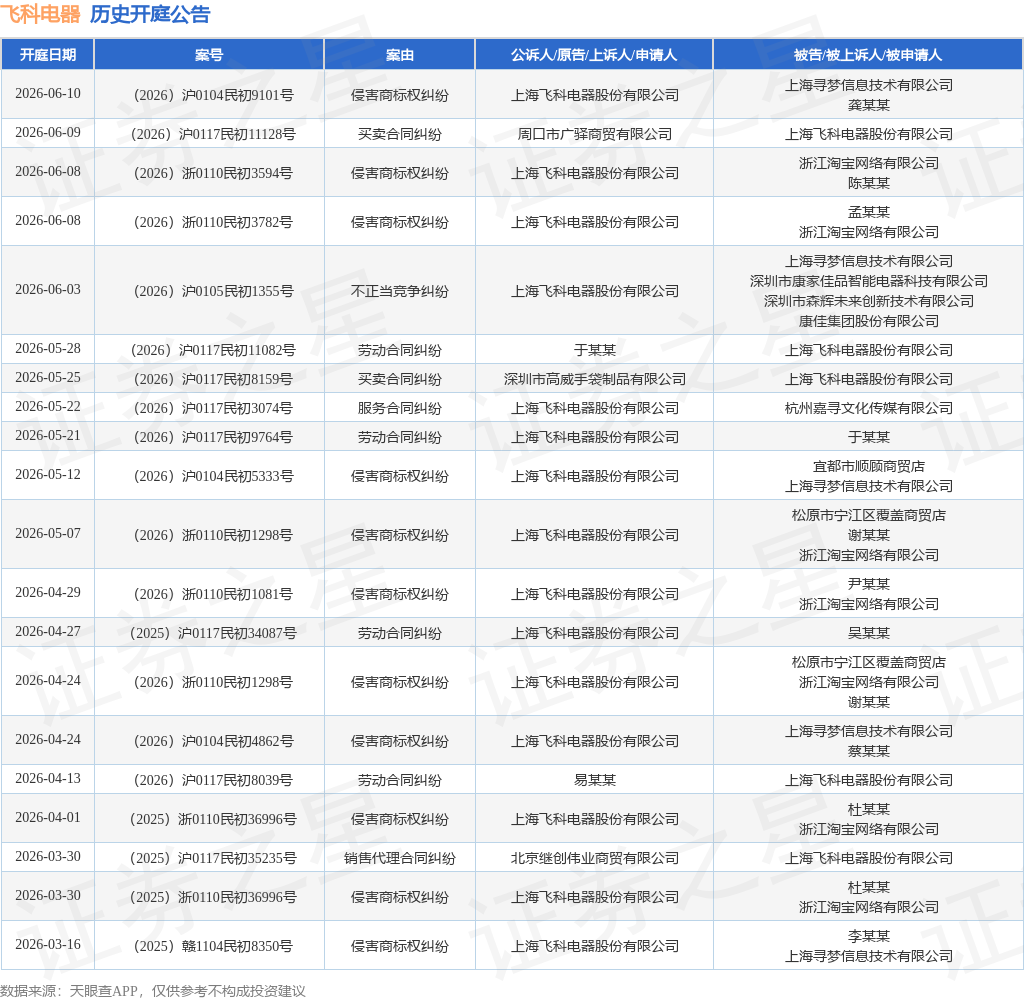Click the date 2026-03-16
Screen dimensions: 1024x1000
pos(48,944)
